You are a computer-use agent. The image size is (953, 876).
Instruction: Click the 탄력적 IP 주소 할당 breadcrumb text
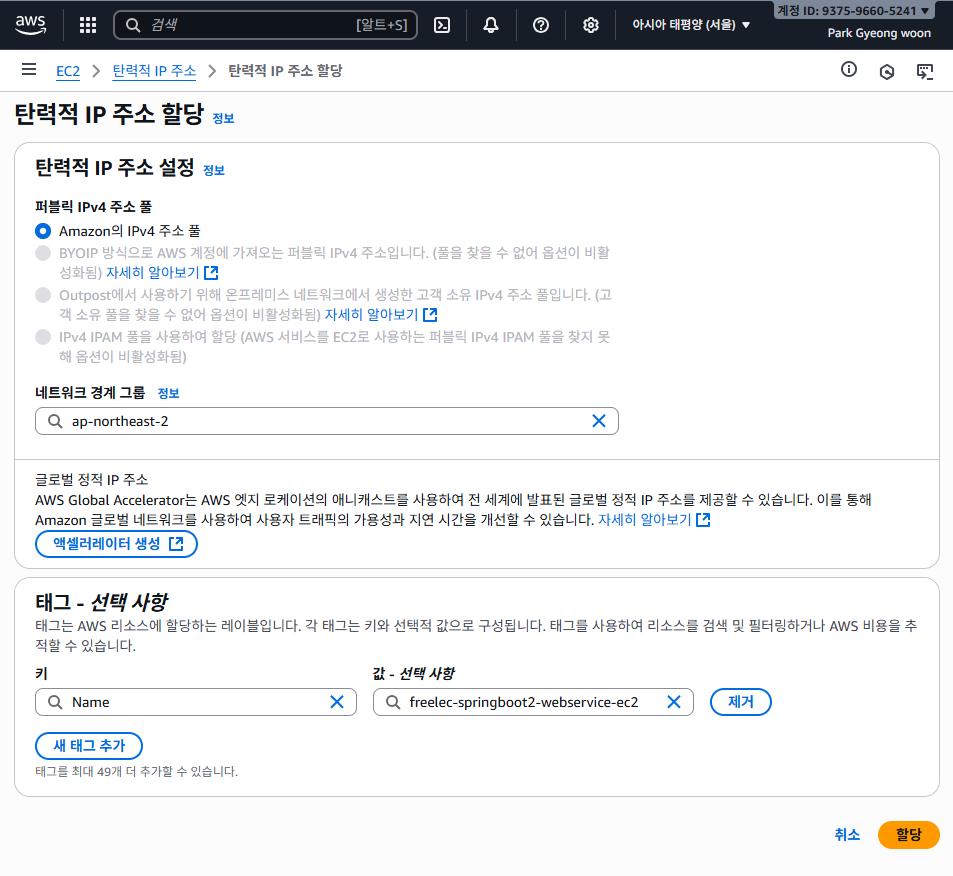coord(285,71)
